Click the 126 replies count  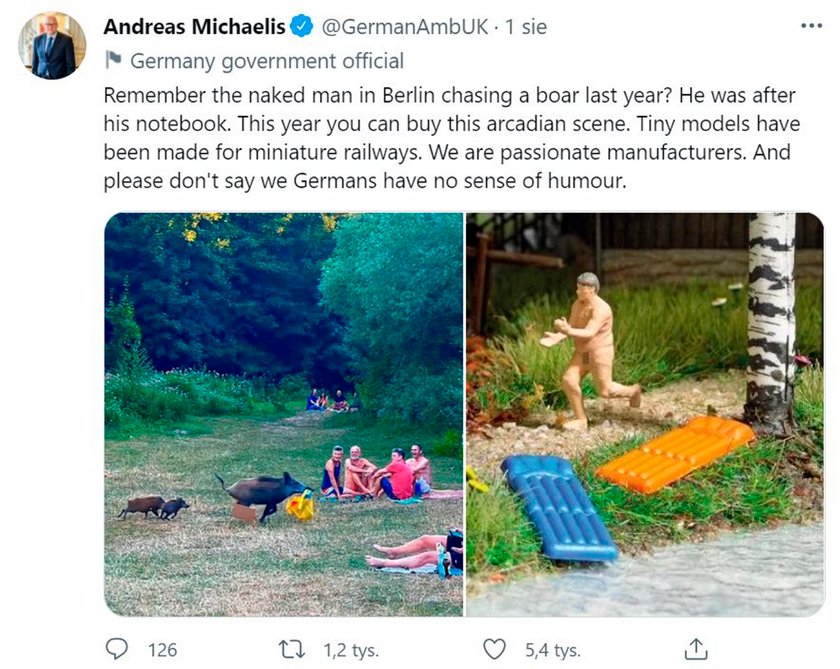click(162, 650)
